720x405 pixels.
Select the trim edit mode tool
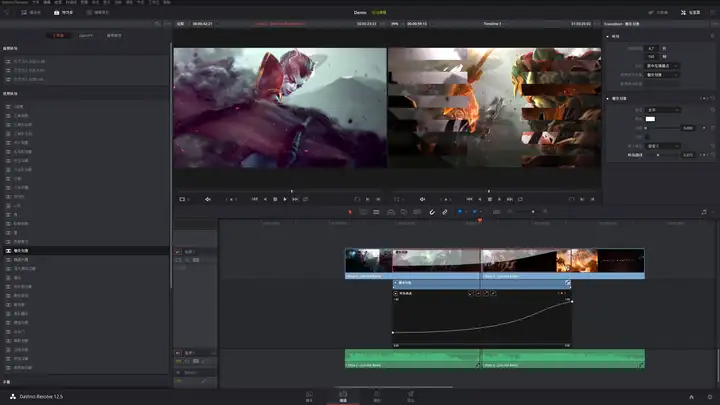[x=363, y=212]
